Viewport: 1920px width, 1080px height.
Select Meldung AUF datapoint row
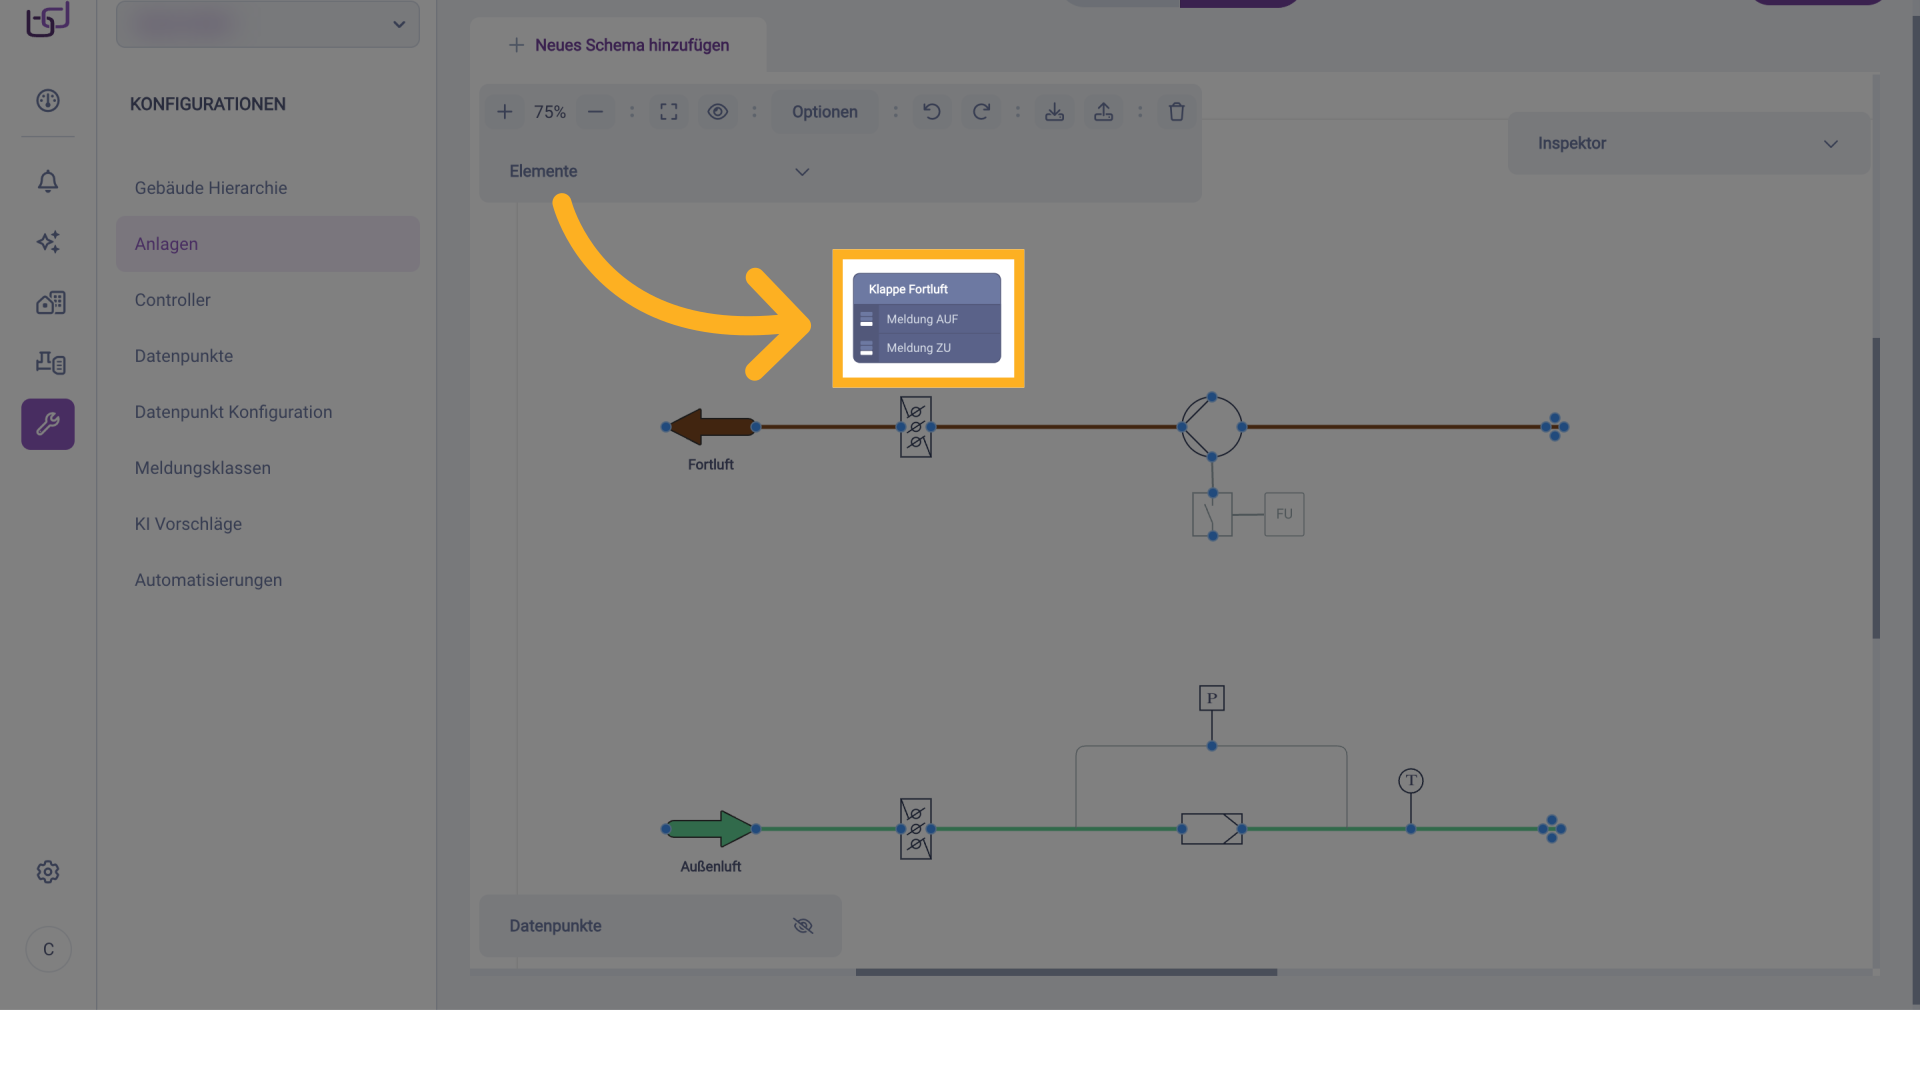pos(922,319)
